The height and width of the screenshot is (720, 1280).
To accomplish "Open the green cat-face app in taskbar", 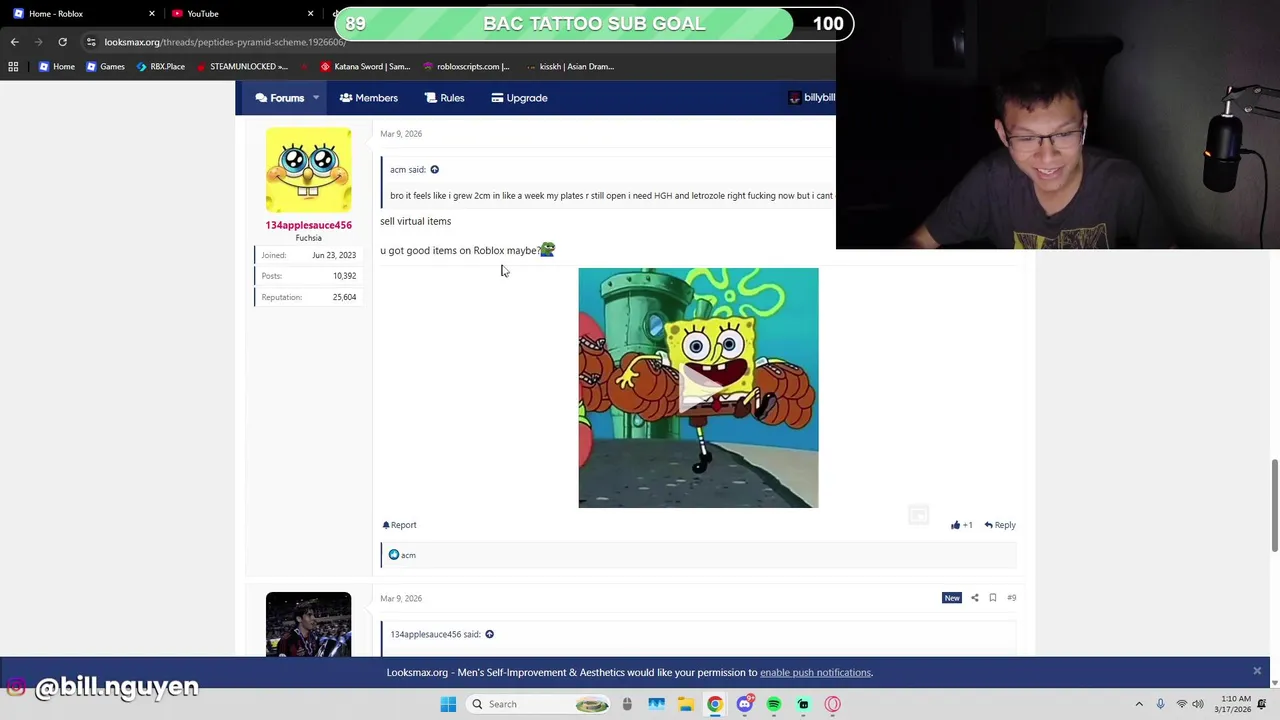I will [803, 704].
